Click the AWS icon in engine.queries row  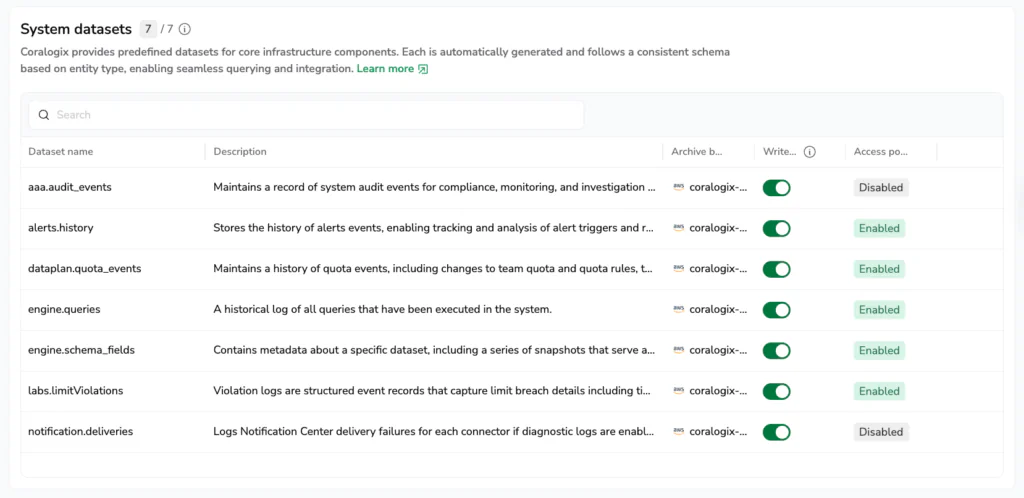click(x=679, y=310)
